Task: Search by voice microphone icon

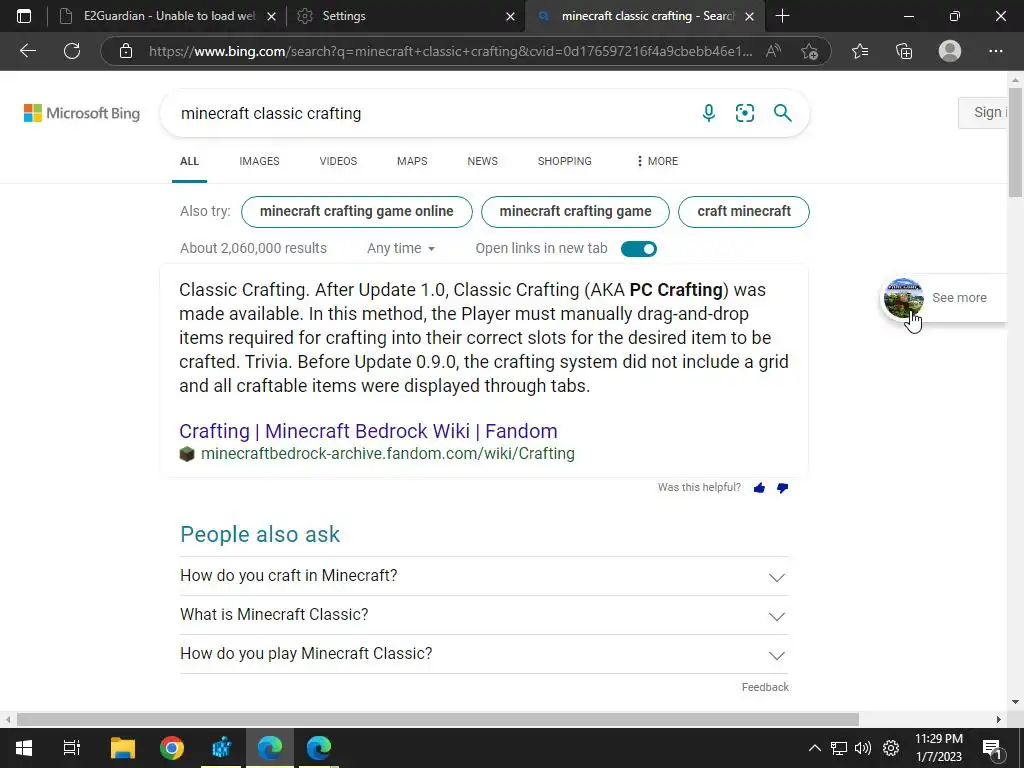Action: click(x=709, y=113)
